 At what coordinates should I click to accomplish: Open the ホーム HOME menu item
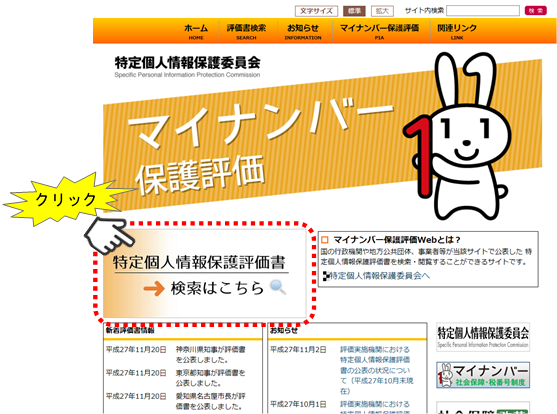(196, 32)
